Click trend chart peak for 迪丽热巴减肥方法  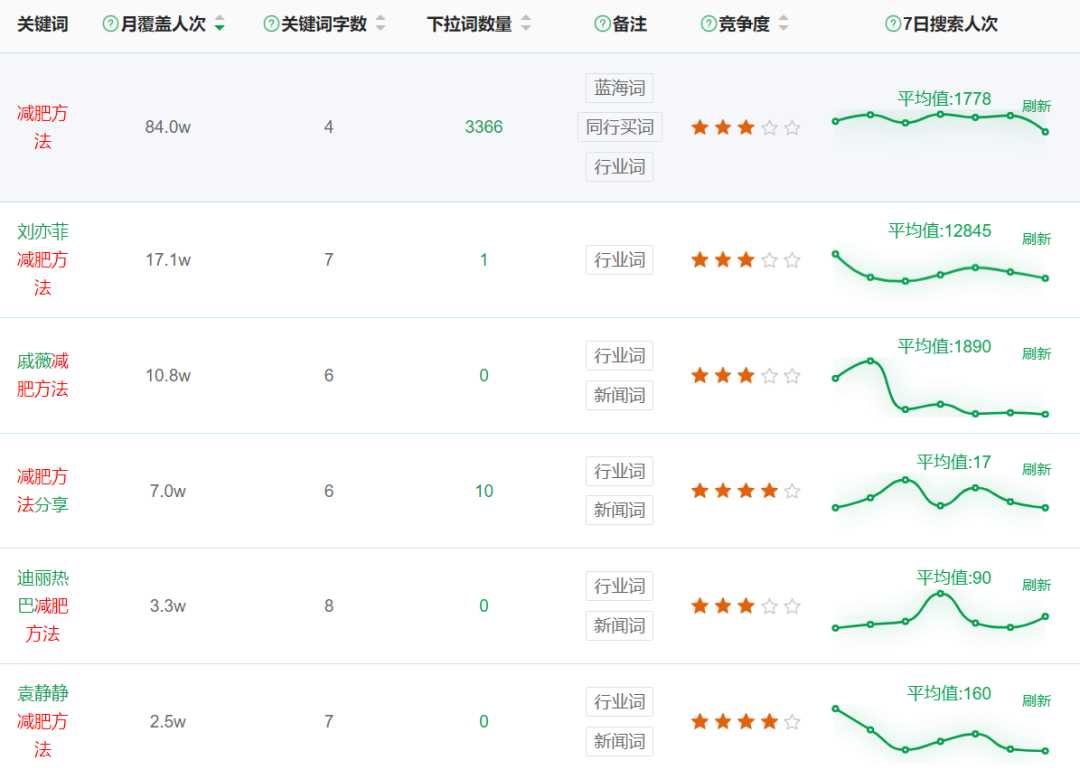click(940, 594)
